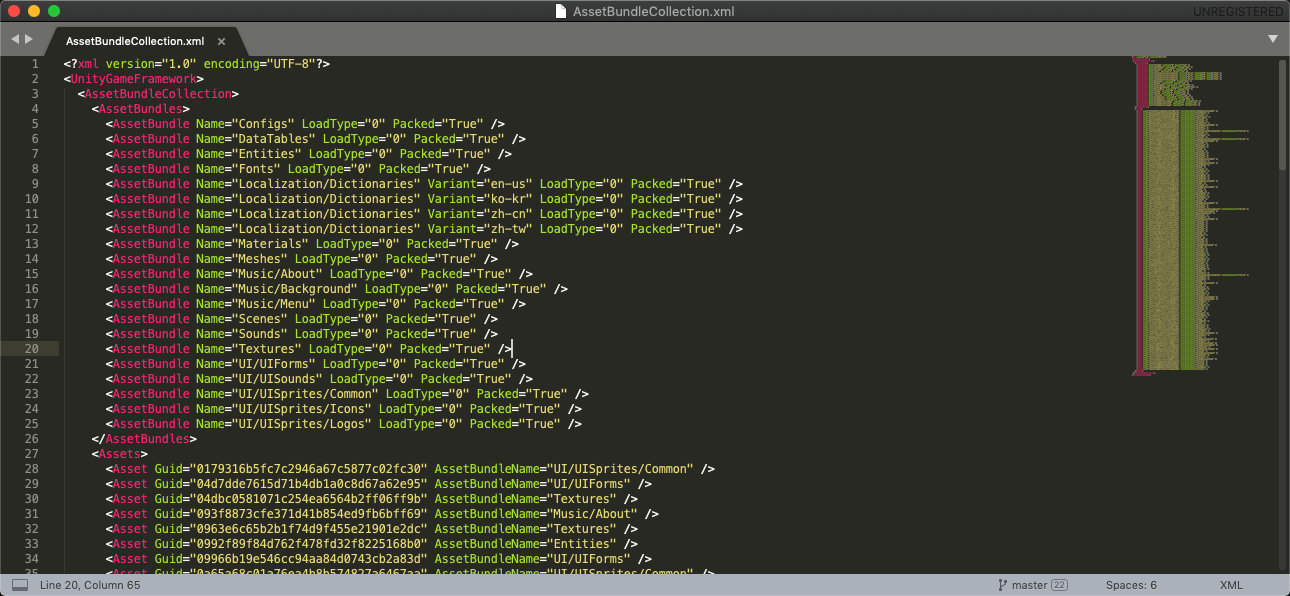Click the Assets opening tag
The width and height of the screenshot is (1290, 596).
point(120,454)
